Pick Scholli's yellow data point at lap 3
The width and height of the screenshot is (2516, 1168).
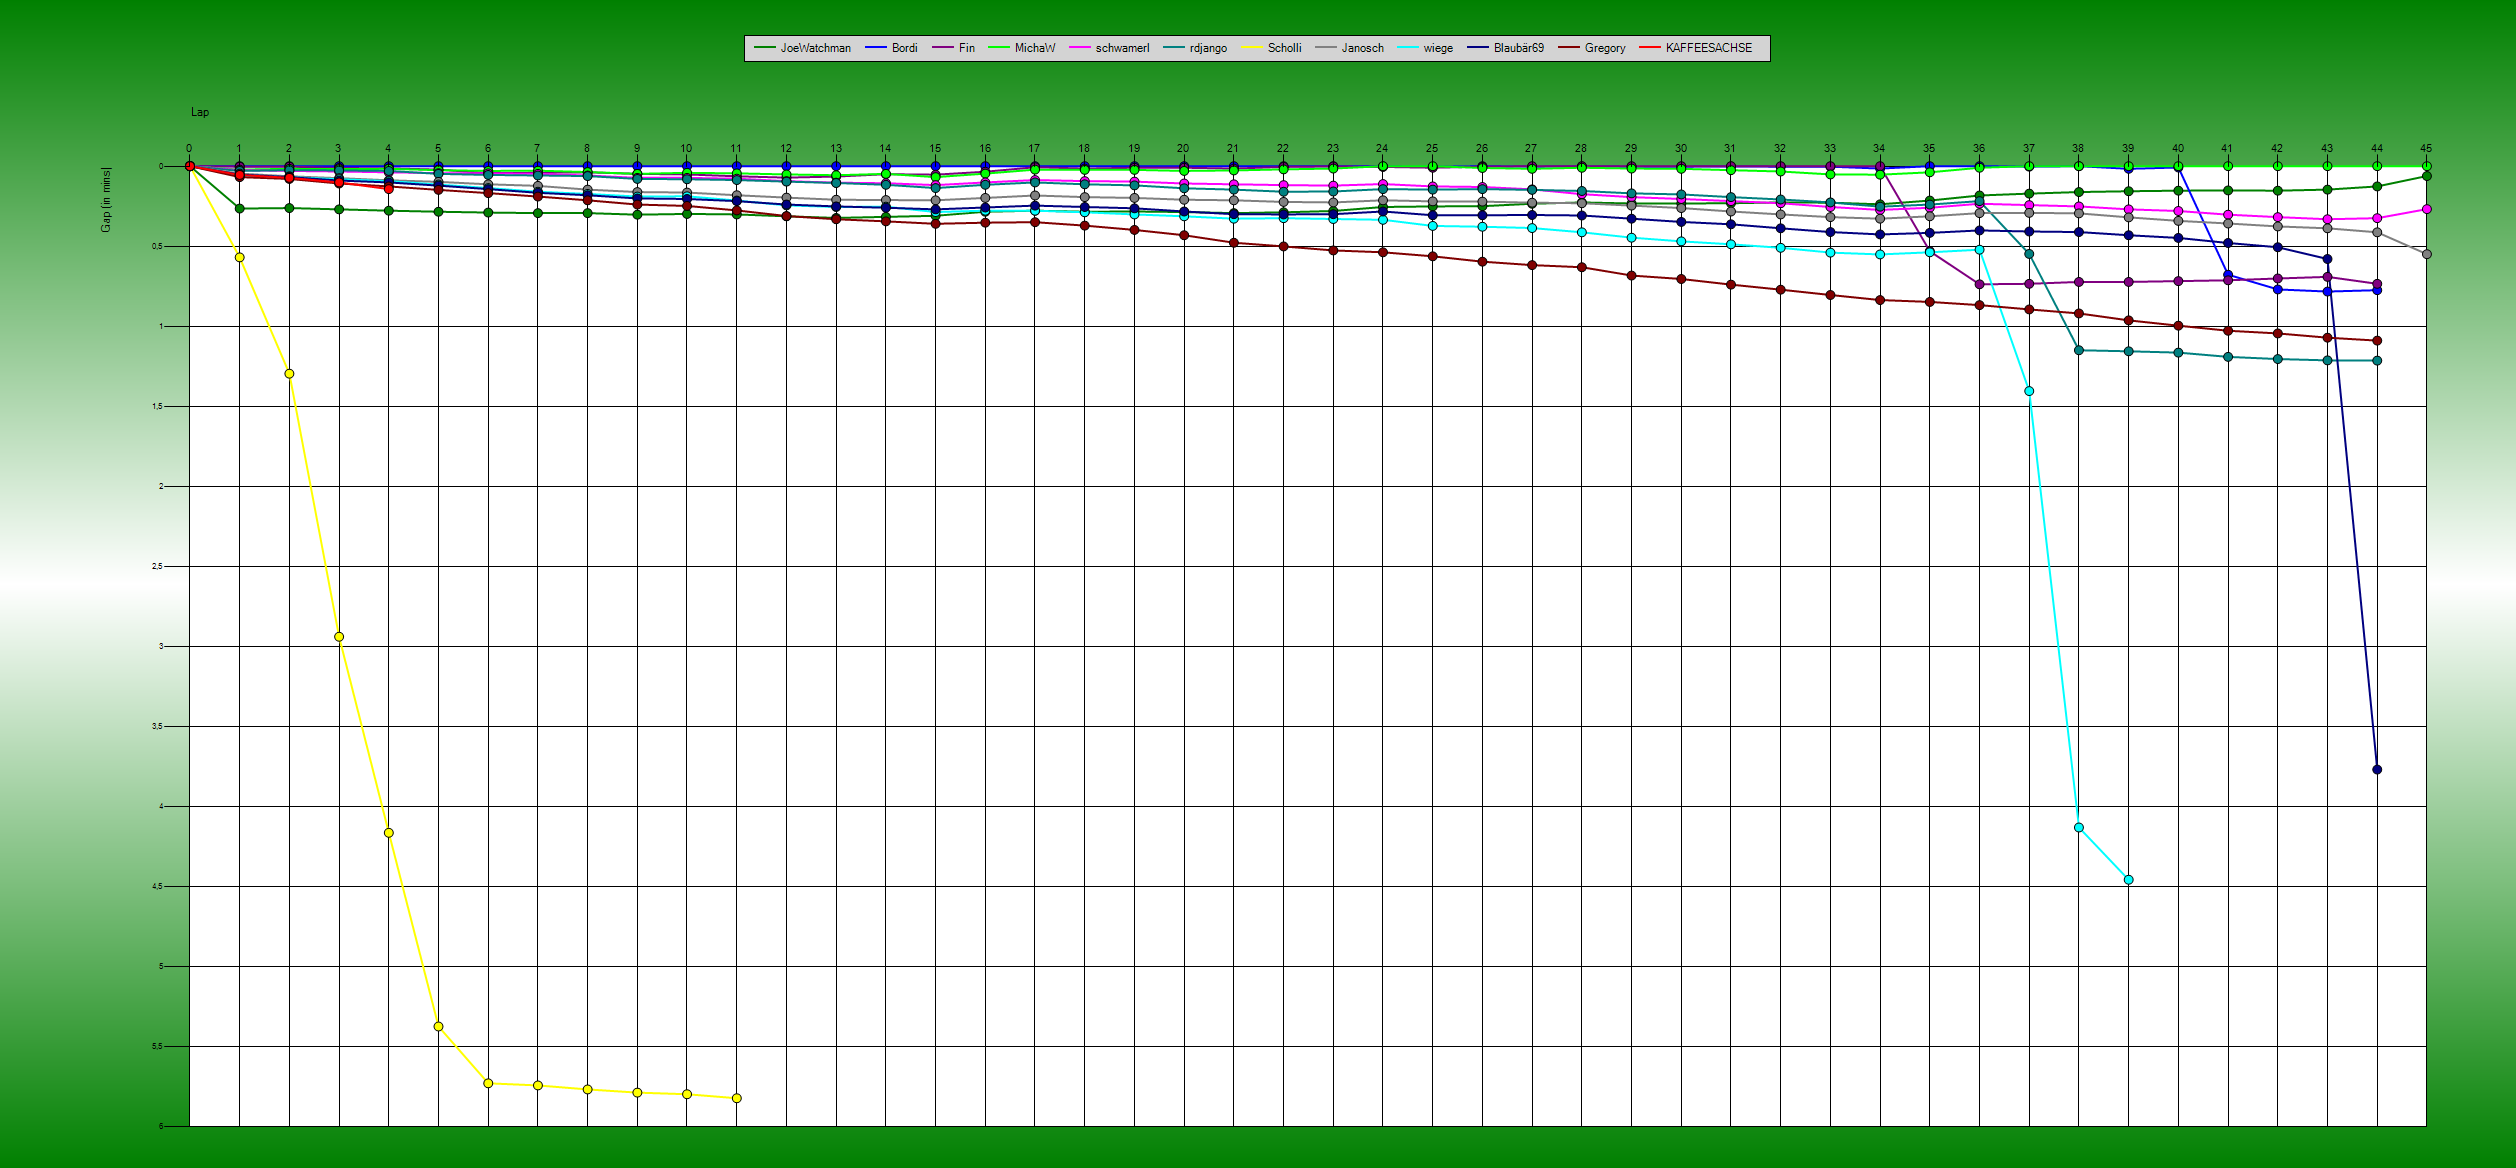(x=339, y=637)
